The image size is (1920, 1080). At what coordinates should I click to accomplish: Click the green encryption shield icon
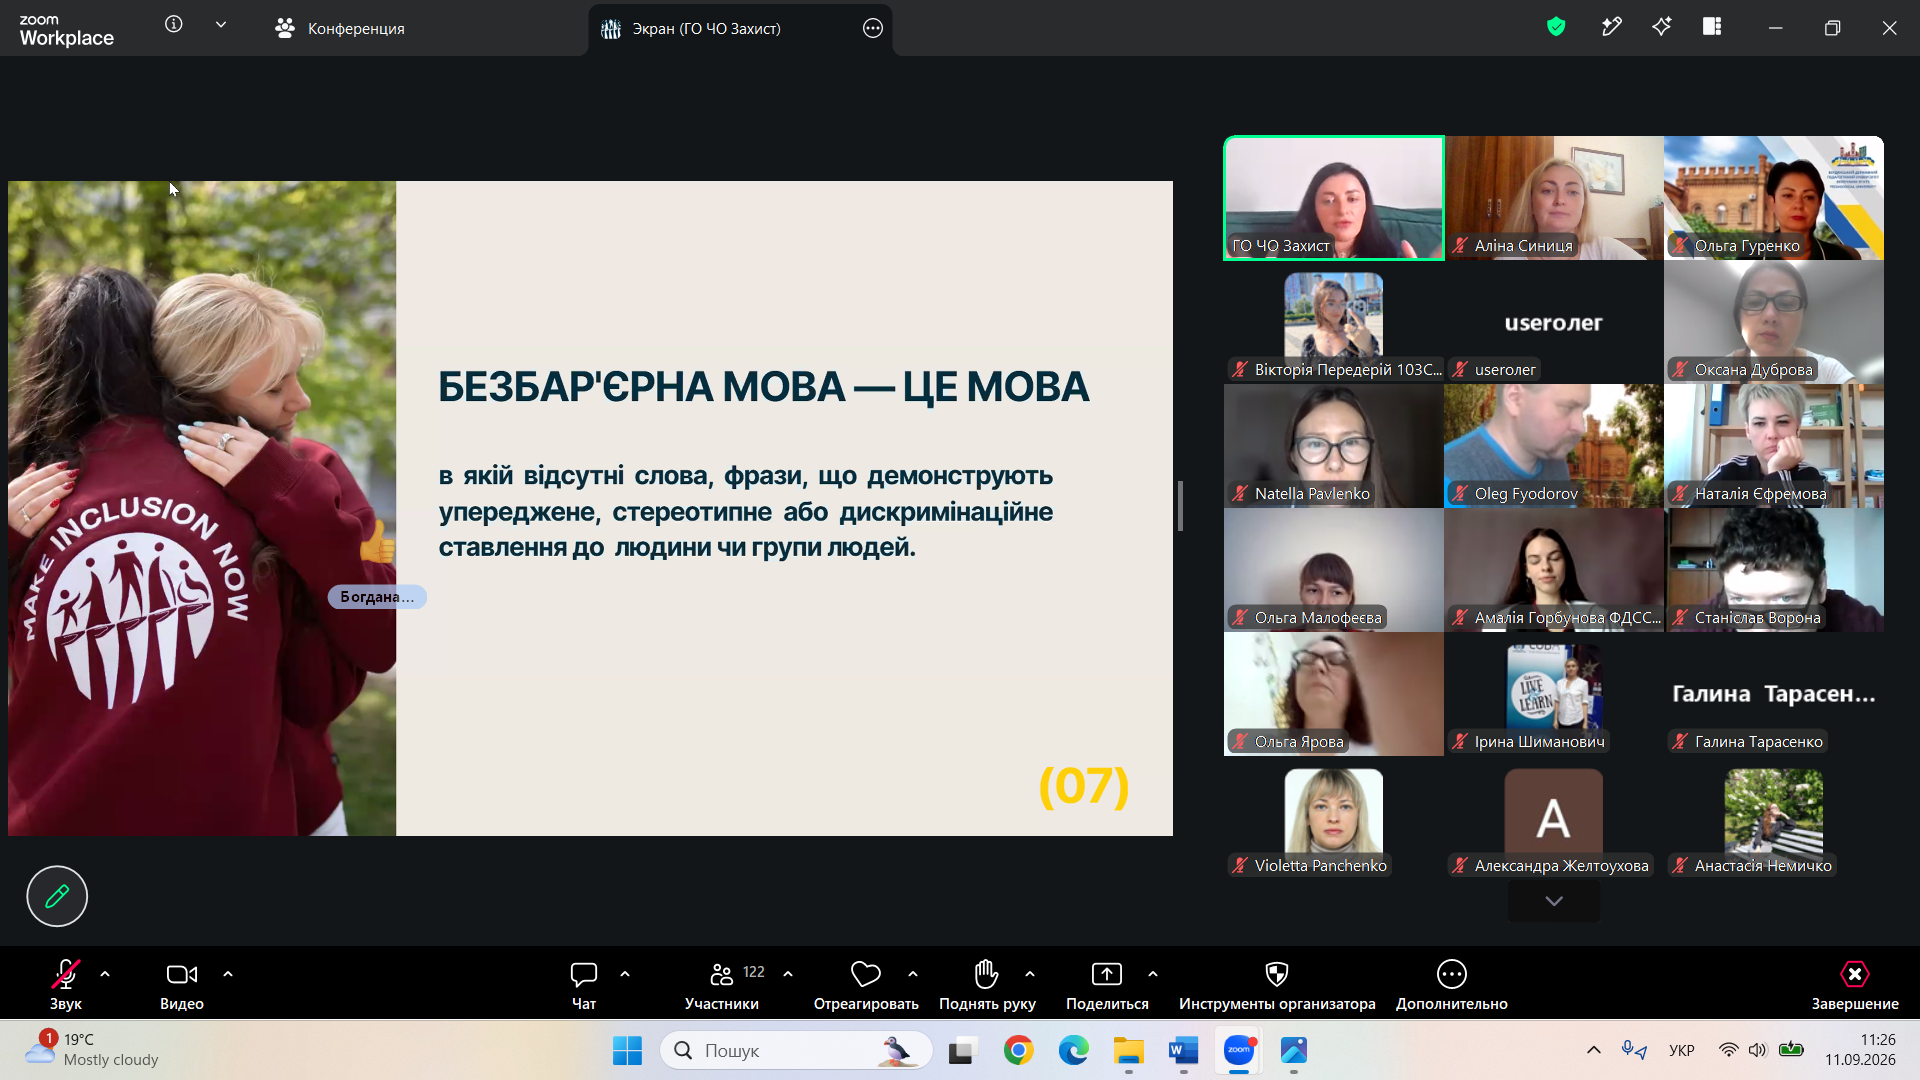1556,27
